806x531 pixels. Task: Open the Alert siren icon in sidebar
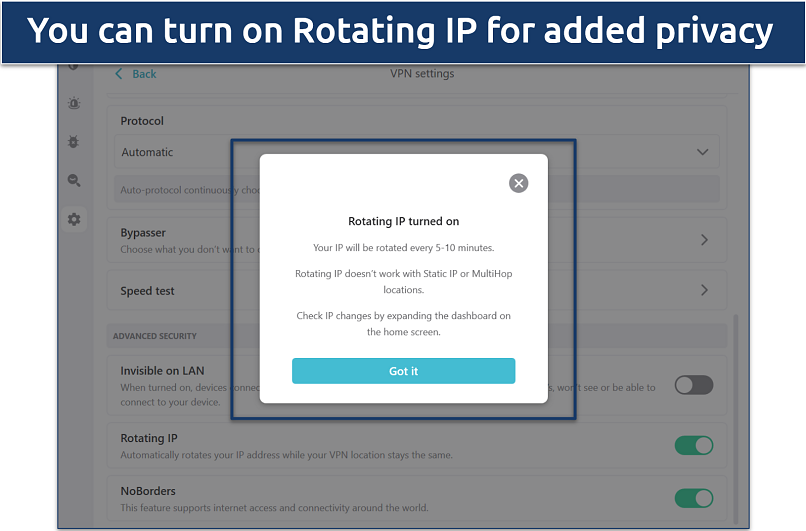(74, 103)
